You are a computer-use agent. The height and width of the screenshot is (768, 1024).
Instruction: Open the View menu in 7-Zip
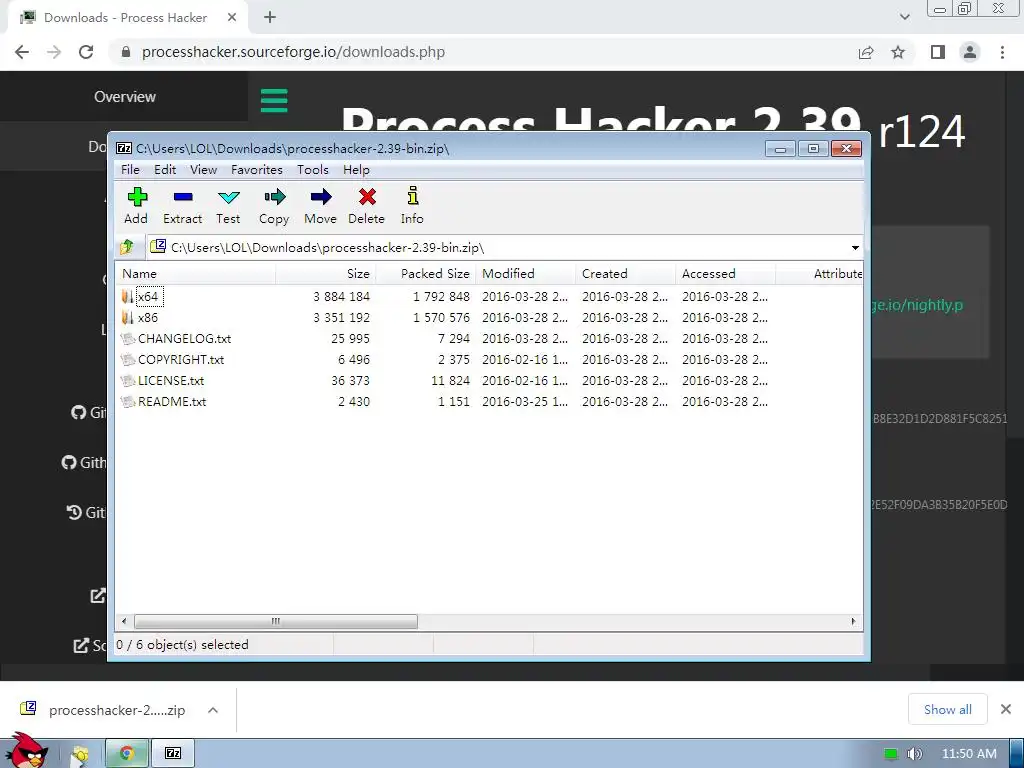204,170
